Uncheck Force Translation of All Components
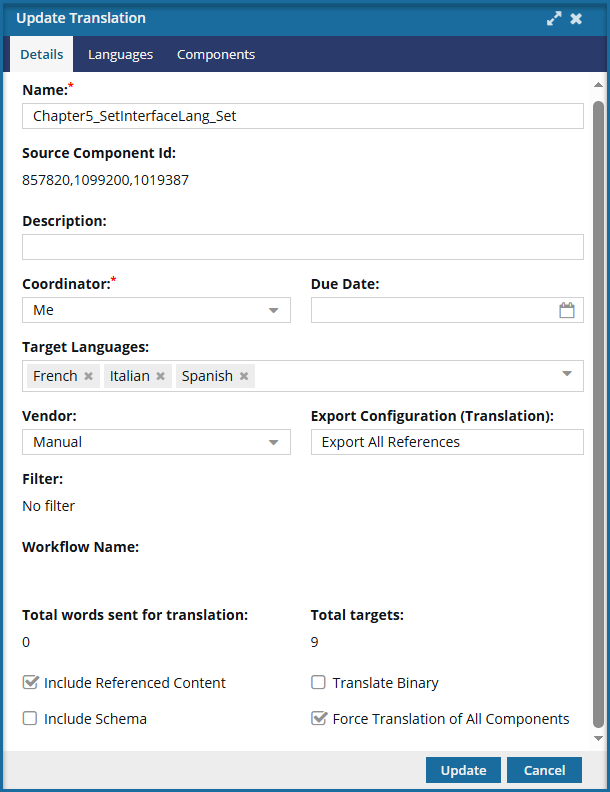The width and height of the screenshot is (610, 792). [x=318, y=719]
